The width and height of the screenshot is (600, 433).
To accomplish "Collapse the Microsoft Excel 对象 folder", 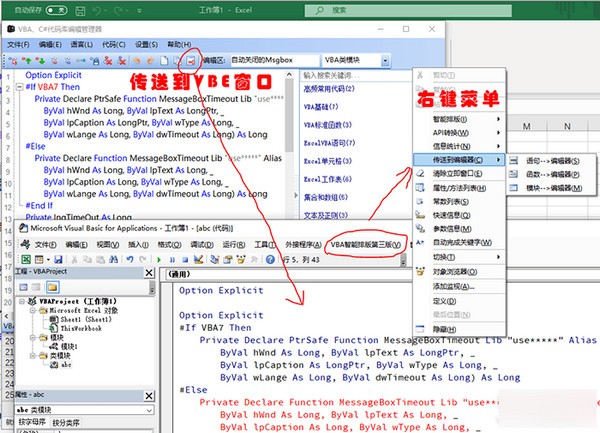I will click(x=33, y=310).
